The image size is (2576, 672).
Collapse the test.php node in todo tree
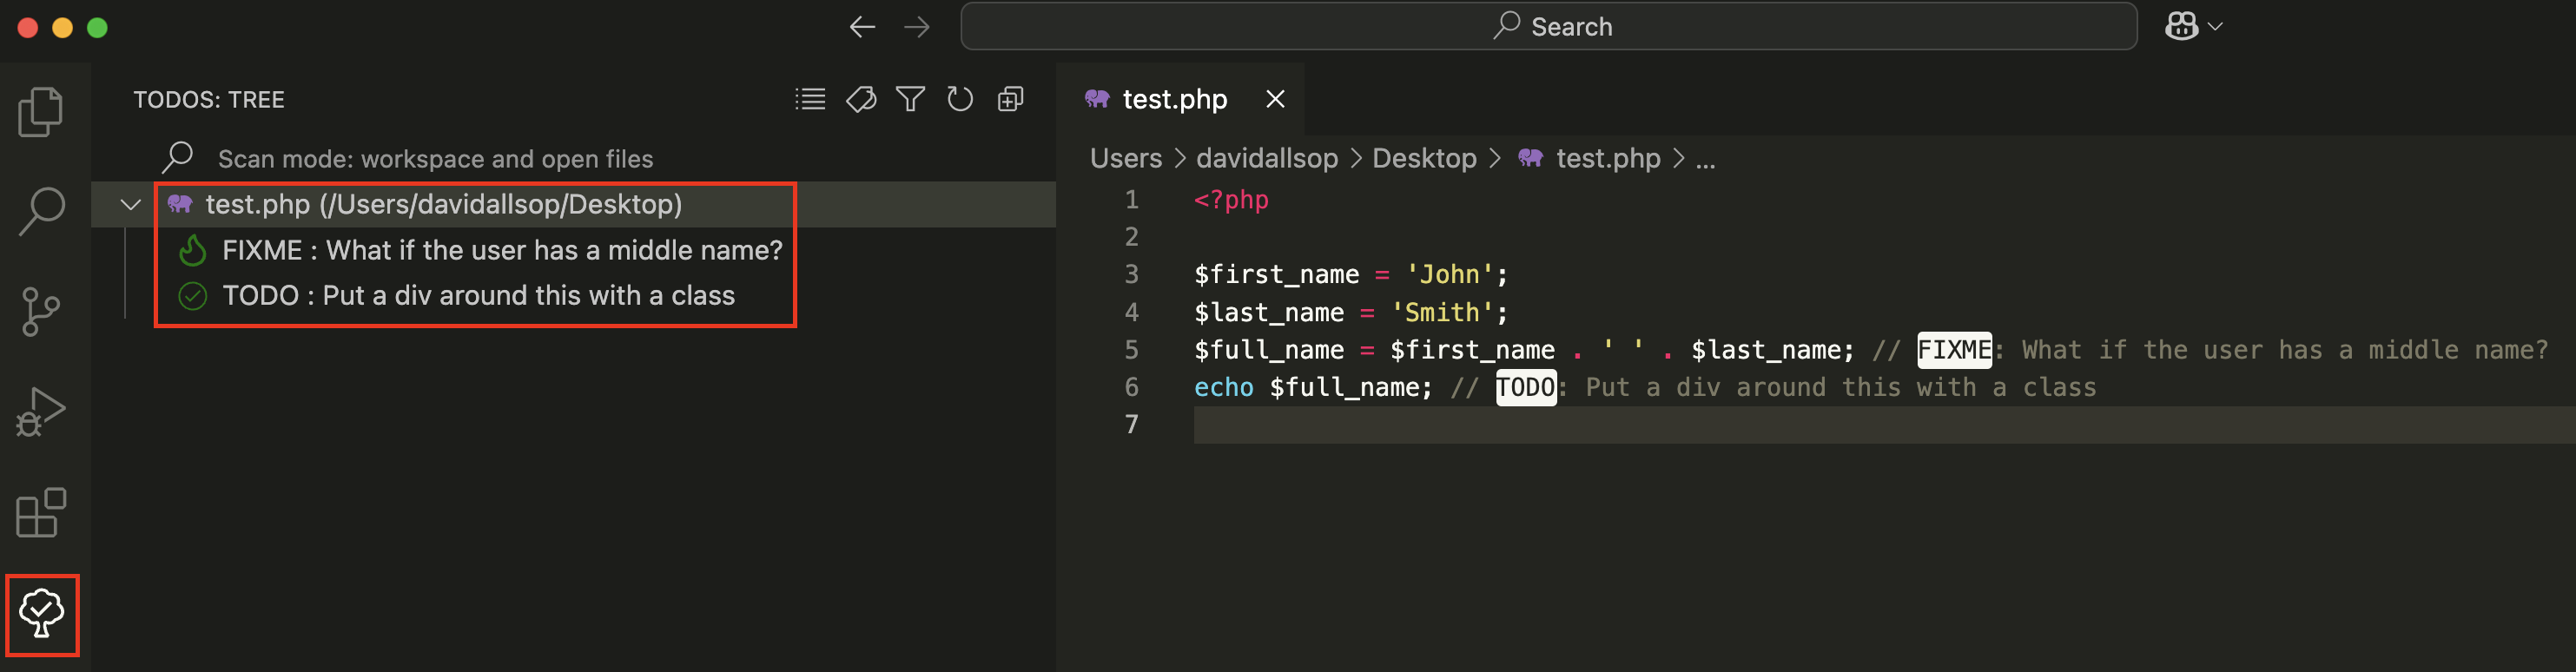[x=130, y=205]
